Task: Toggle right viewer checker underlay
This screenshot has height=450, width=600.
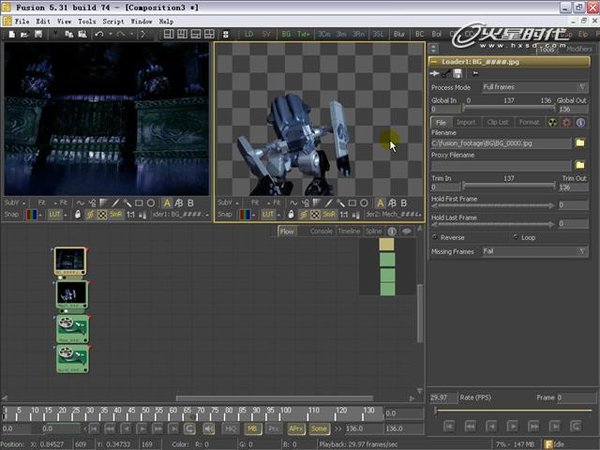Action: point(315,215)
